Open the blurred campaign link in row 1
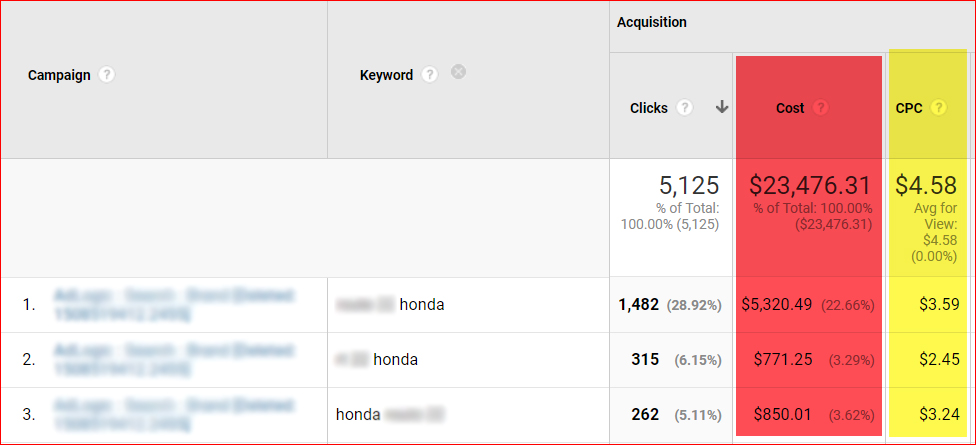This screenshot has height=445, width=976. click(x=174, y=305)
